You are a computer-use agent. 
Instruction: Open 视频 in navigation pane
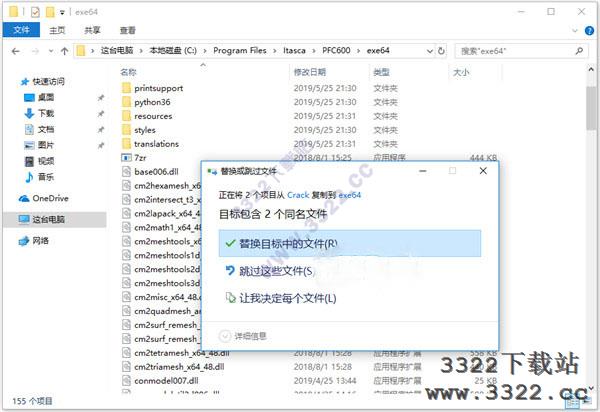(46, 161)
